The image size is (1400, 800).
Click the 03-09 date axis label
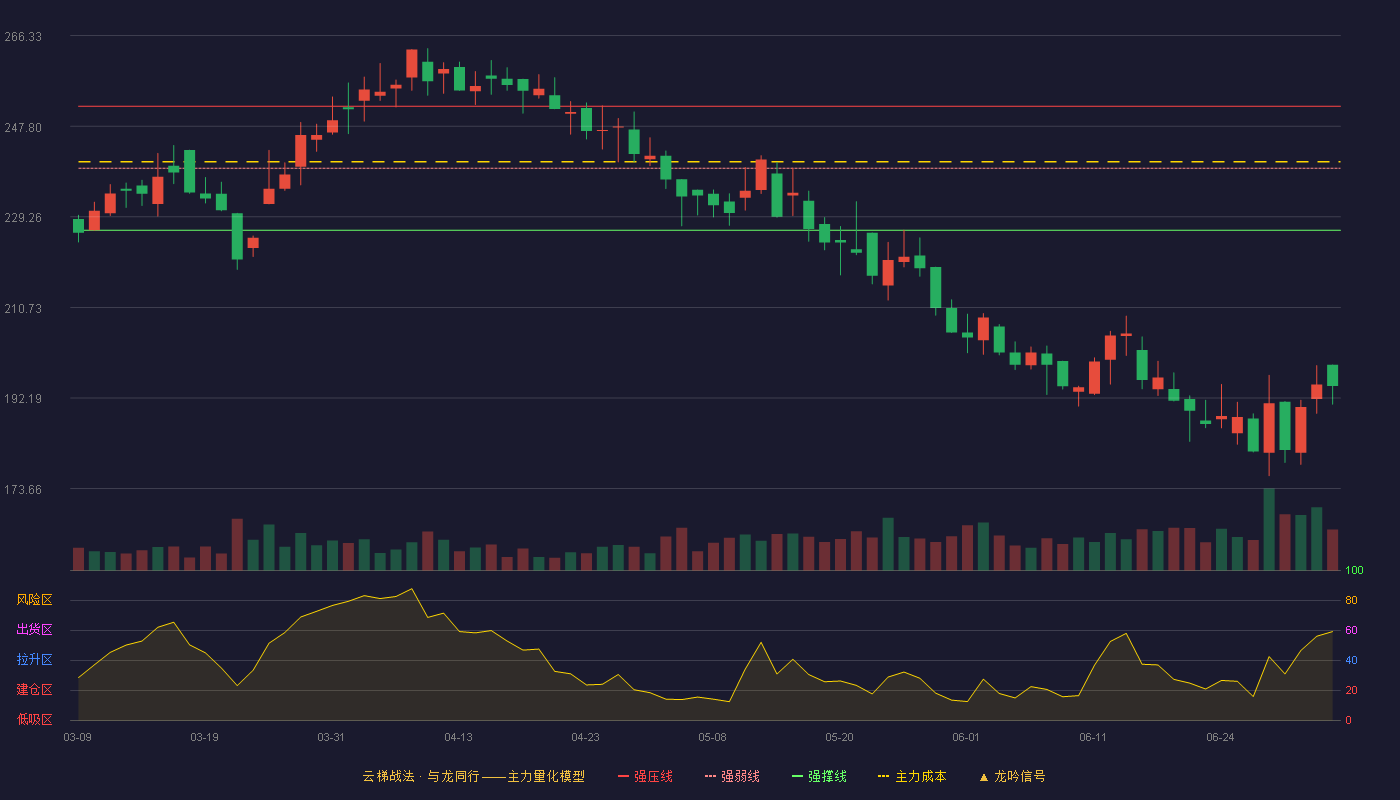tap(77, 737)
